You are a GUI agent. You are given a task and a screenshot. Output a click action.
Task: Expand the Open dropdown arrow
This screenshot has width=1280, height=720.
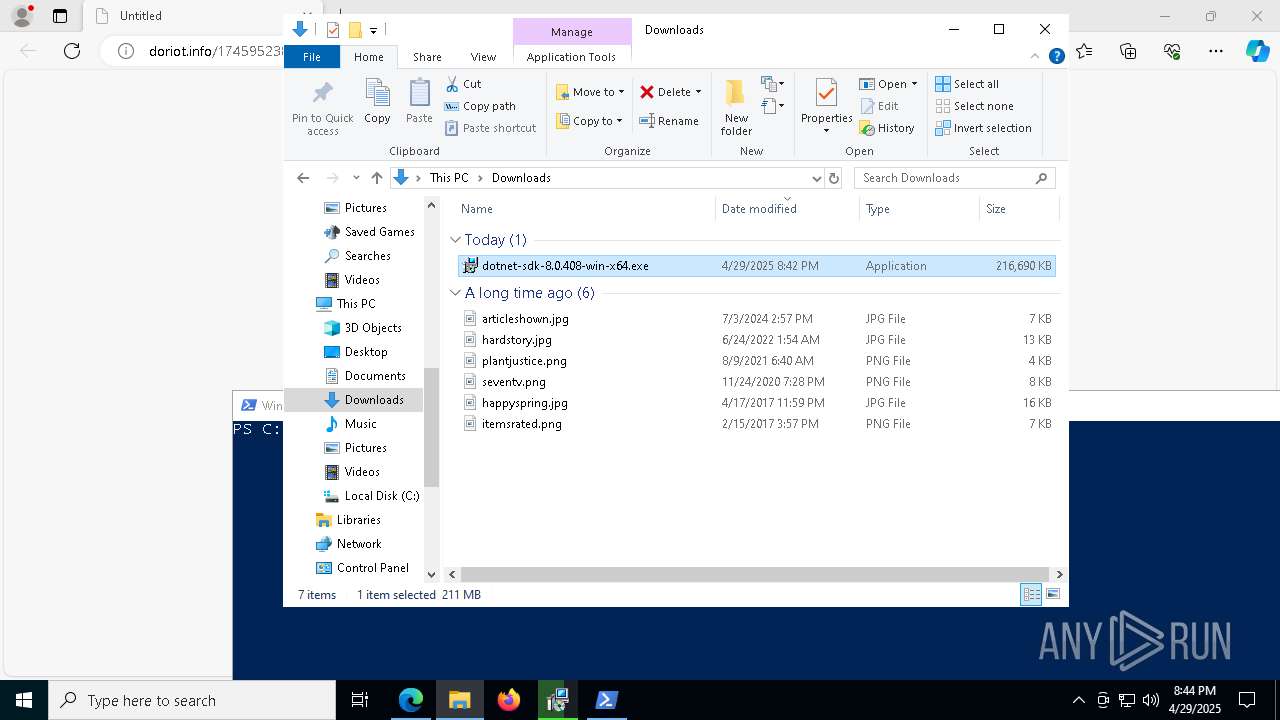(x=914, y=84)
